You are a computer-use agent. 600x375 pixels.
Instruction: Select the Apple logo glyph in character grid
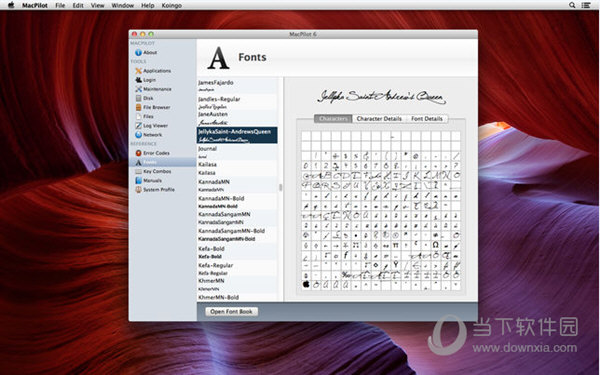click(306, 285)
